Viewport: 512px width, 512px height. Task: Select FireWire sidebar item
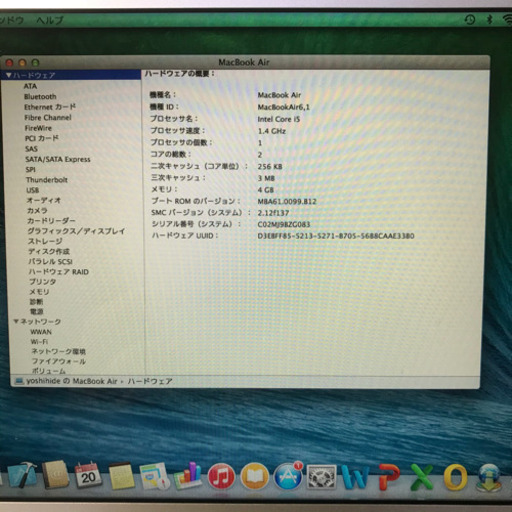[x=38, y=128]
